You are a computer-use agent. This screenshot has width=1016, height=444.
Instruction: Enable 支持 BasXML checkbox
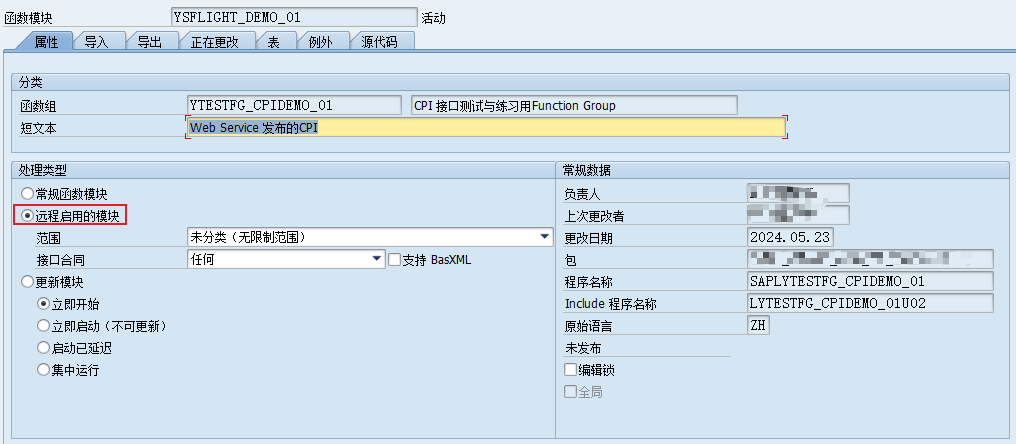394,260
